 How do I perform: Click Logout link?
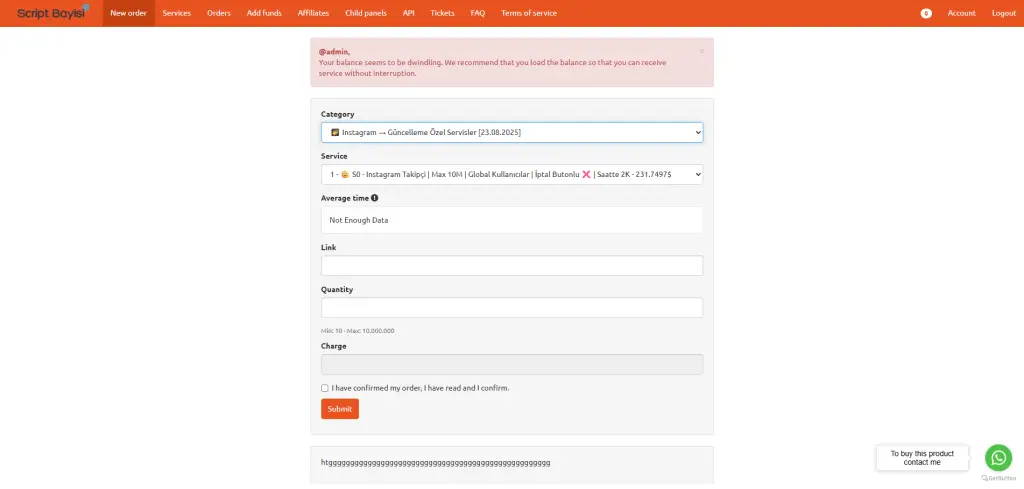(1004, 13)
